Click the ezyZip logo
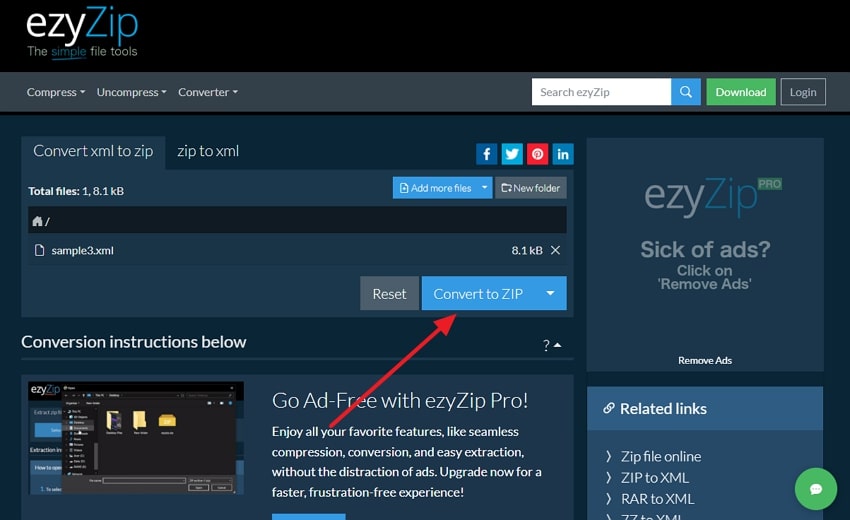The width and height of the screenshot is (850, 520). [x=82, y=31]
